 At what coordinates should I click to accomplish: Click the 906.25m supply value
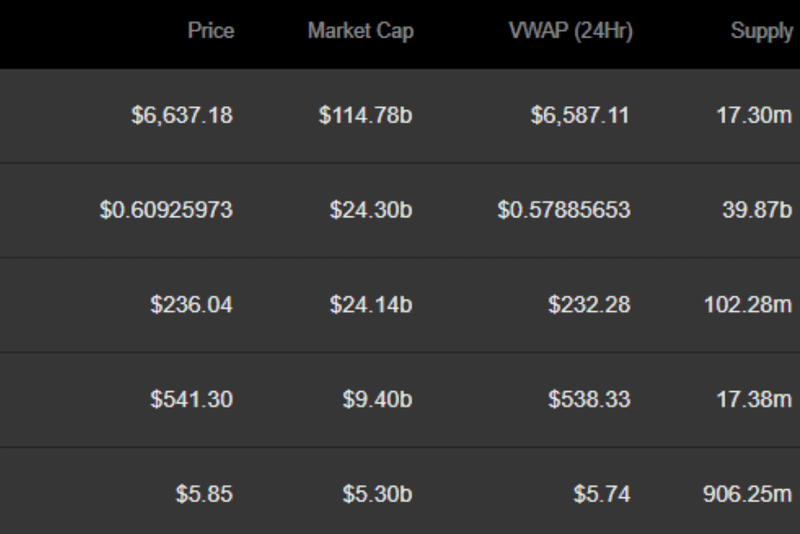747,494
